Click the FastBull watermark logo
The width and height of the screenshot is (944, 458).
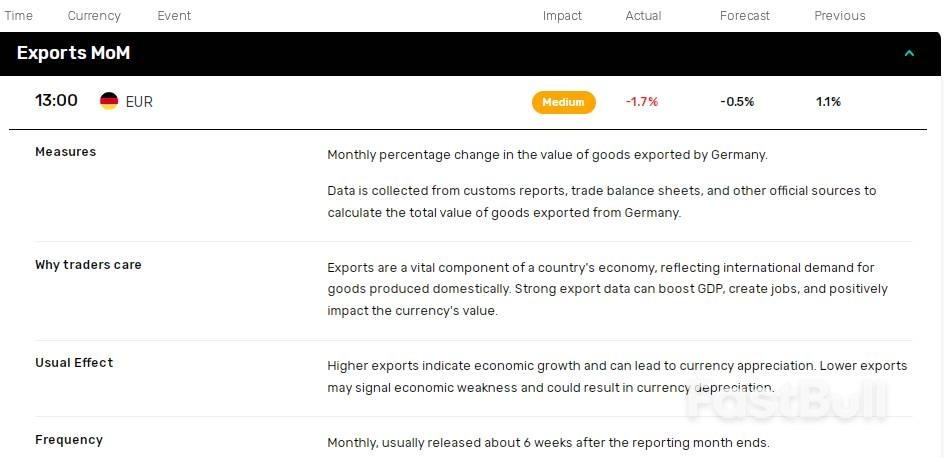(786, 400)
